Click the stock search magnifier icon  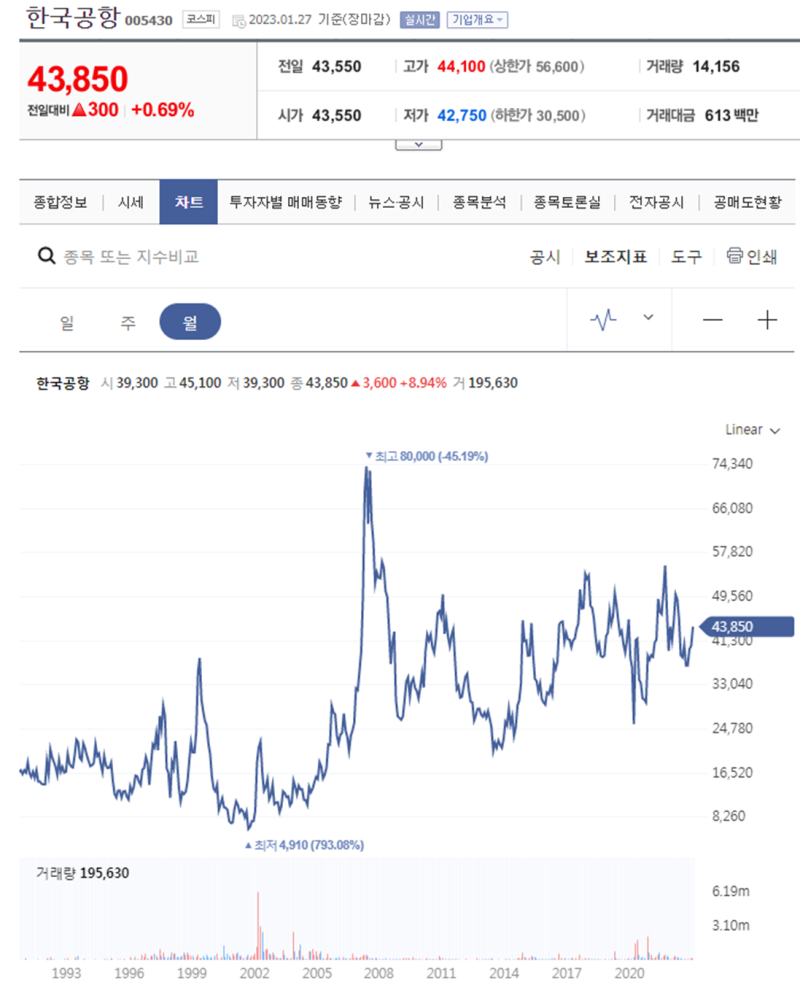tap(46, 256)
